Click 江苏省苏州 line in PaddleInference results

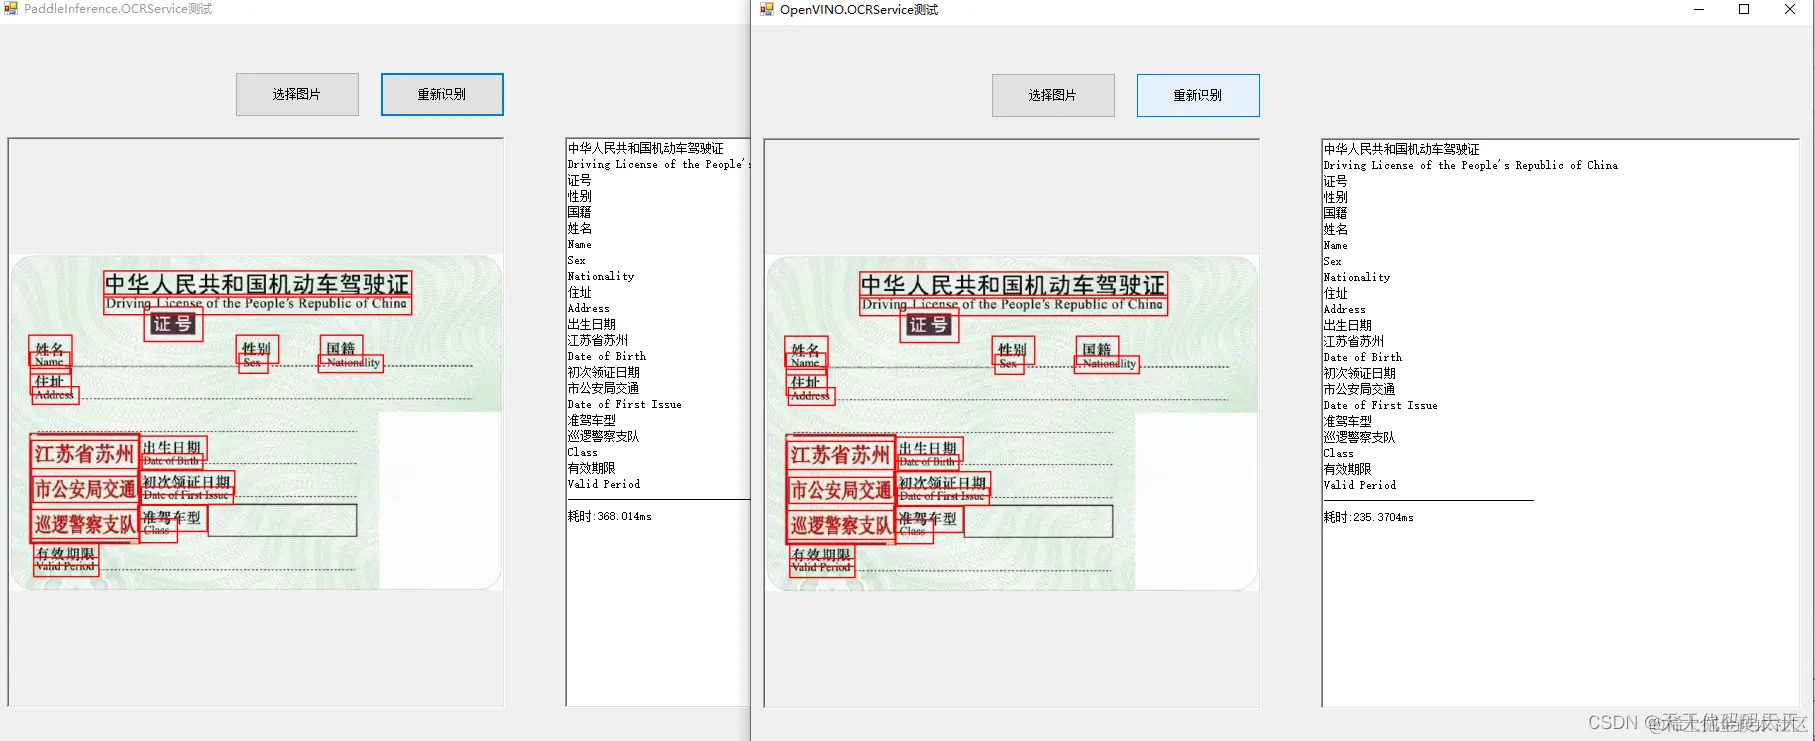pyautogui.click(x=597, y=340)
